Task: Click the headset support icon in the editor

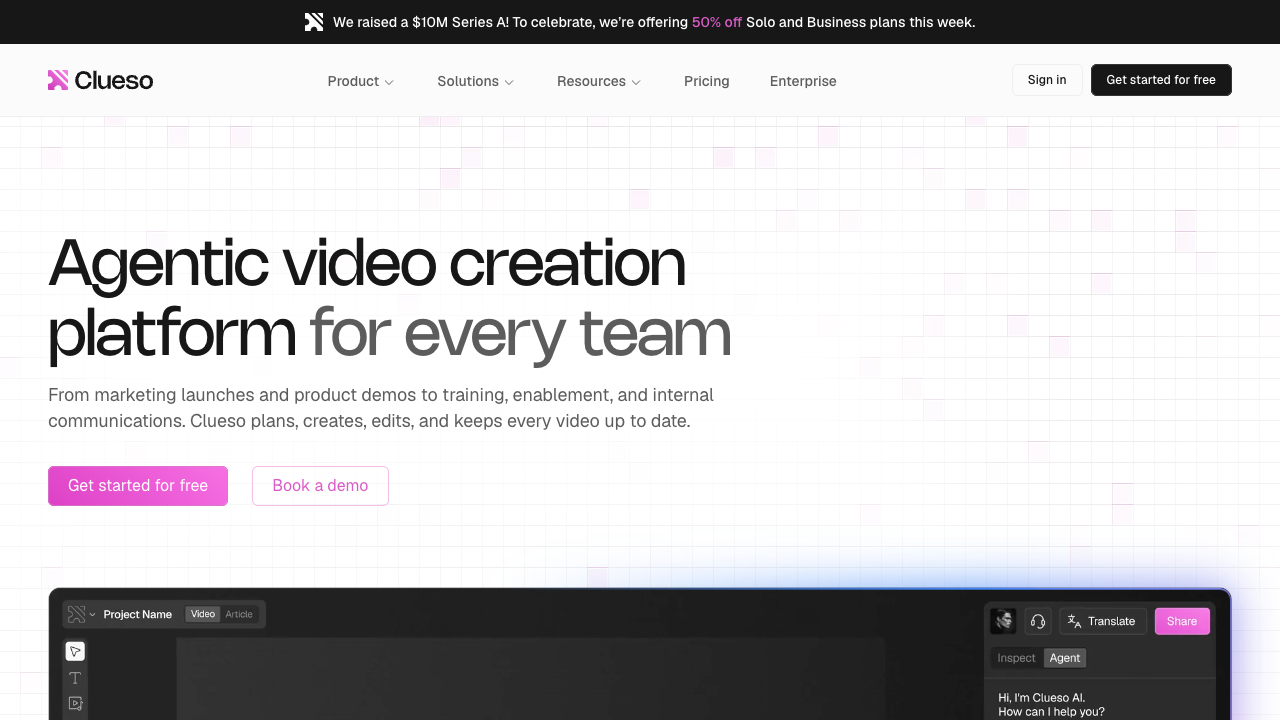Action: [x=1038, y=621]
